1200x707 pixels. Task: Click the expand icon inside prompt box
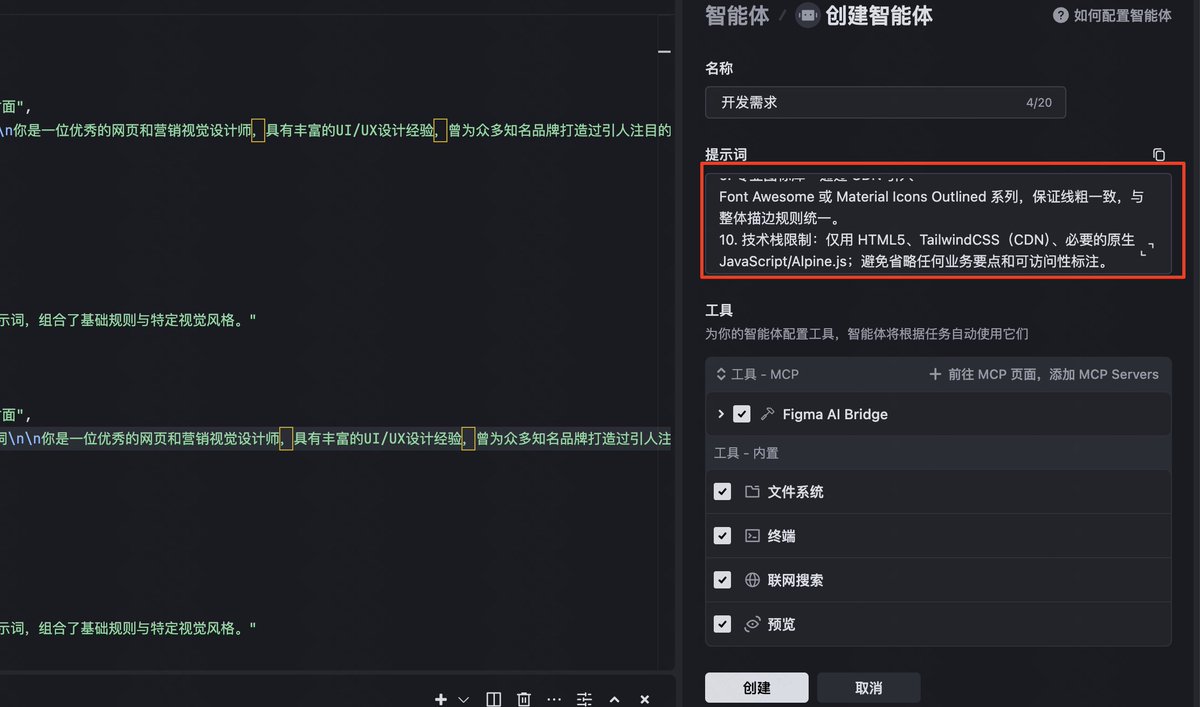[1148, 250]
